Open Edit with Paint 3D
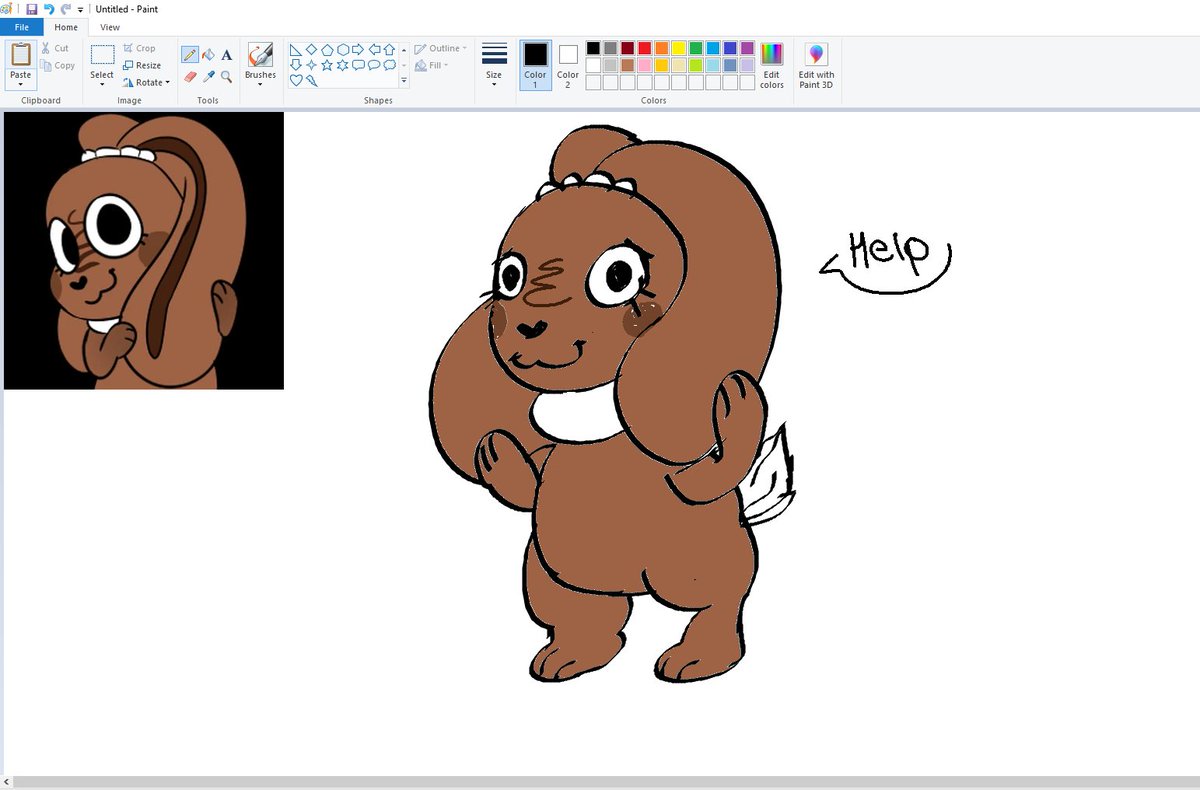 (816, 66)
